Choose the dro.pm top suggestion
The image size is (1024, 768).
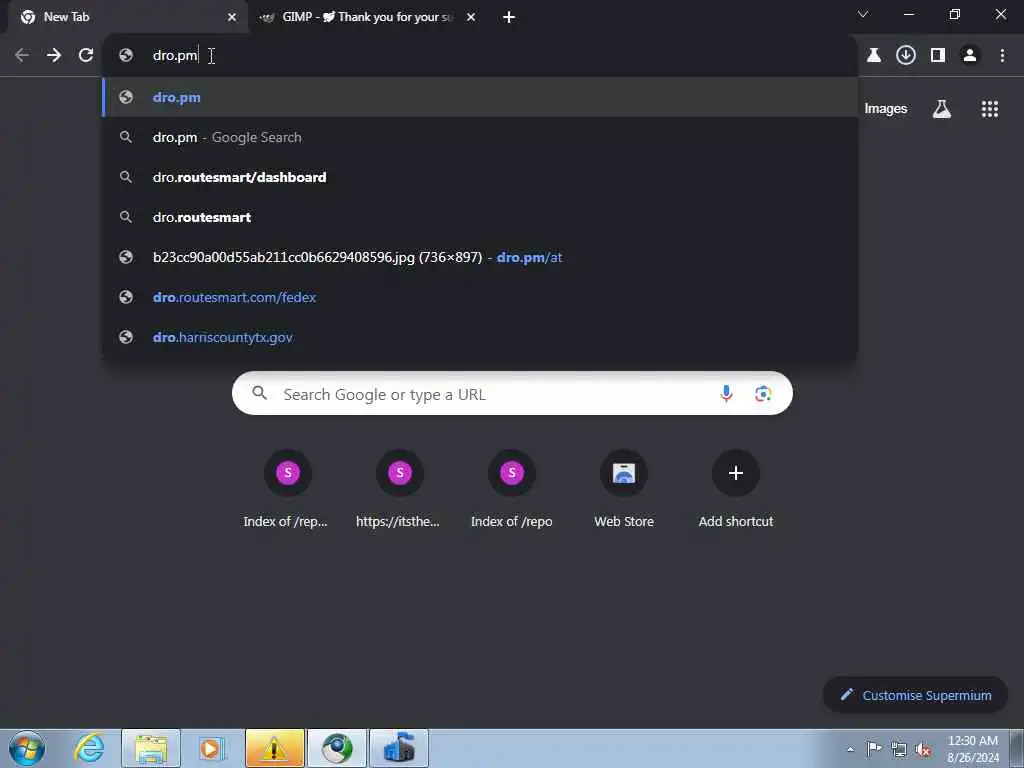coord(480,97)
